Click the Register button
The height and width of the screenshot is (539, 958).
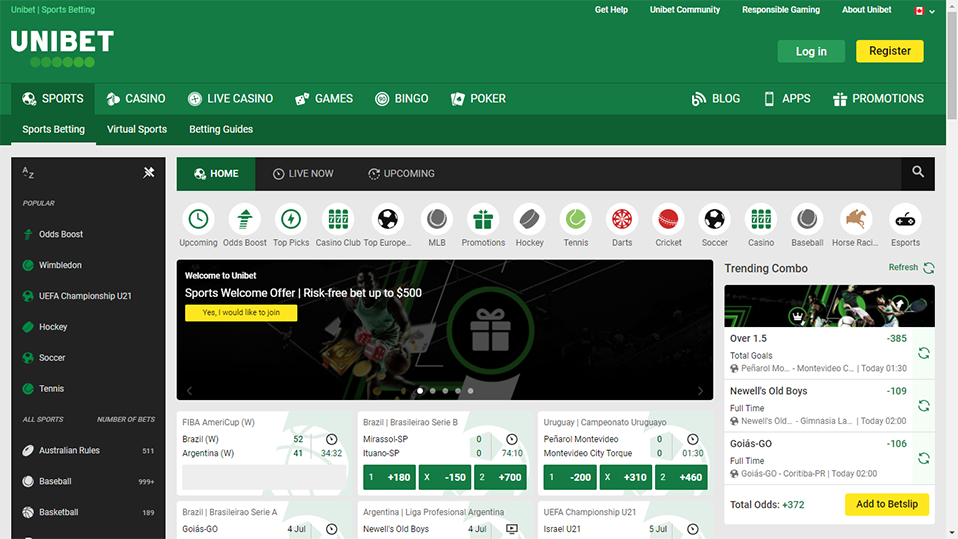[x=889, y=51]
